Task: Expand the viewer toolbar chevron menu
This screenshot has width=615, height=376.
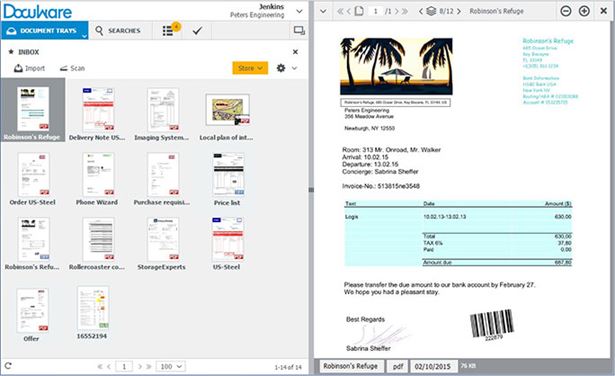Action: [323, 11]
